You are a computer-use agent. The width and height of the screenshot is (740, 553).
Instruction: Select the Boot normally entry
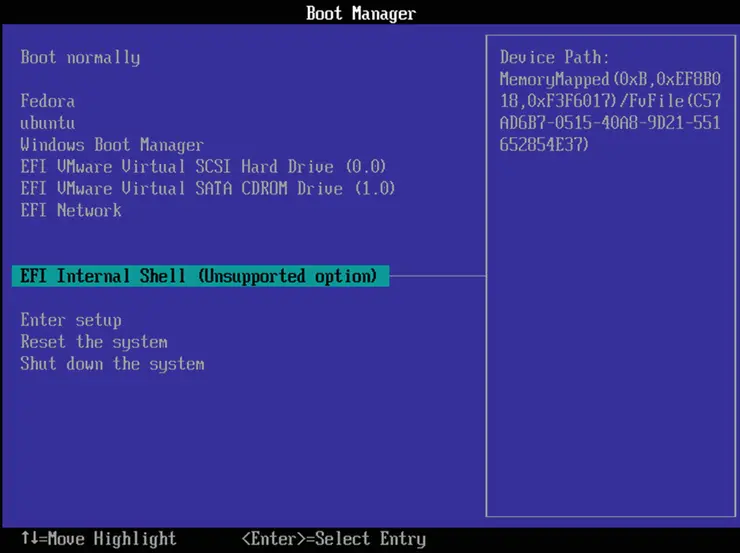[x=80, y=58]
